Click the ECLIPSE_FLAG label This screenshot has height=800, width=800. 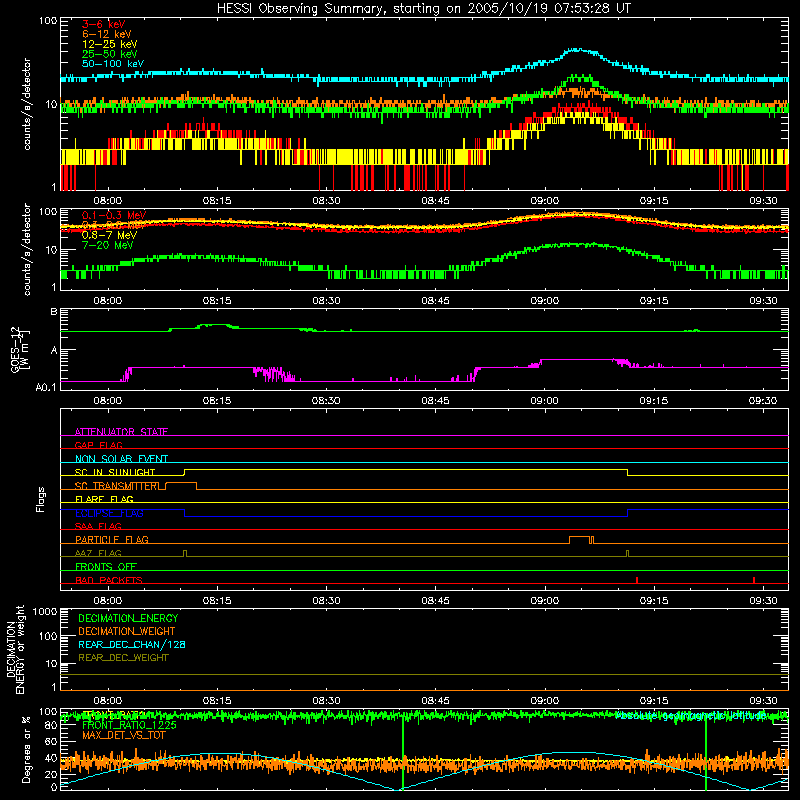pos(109,513)
